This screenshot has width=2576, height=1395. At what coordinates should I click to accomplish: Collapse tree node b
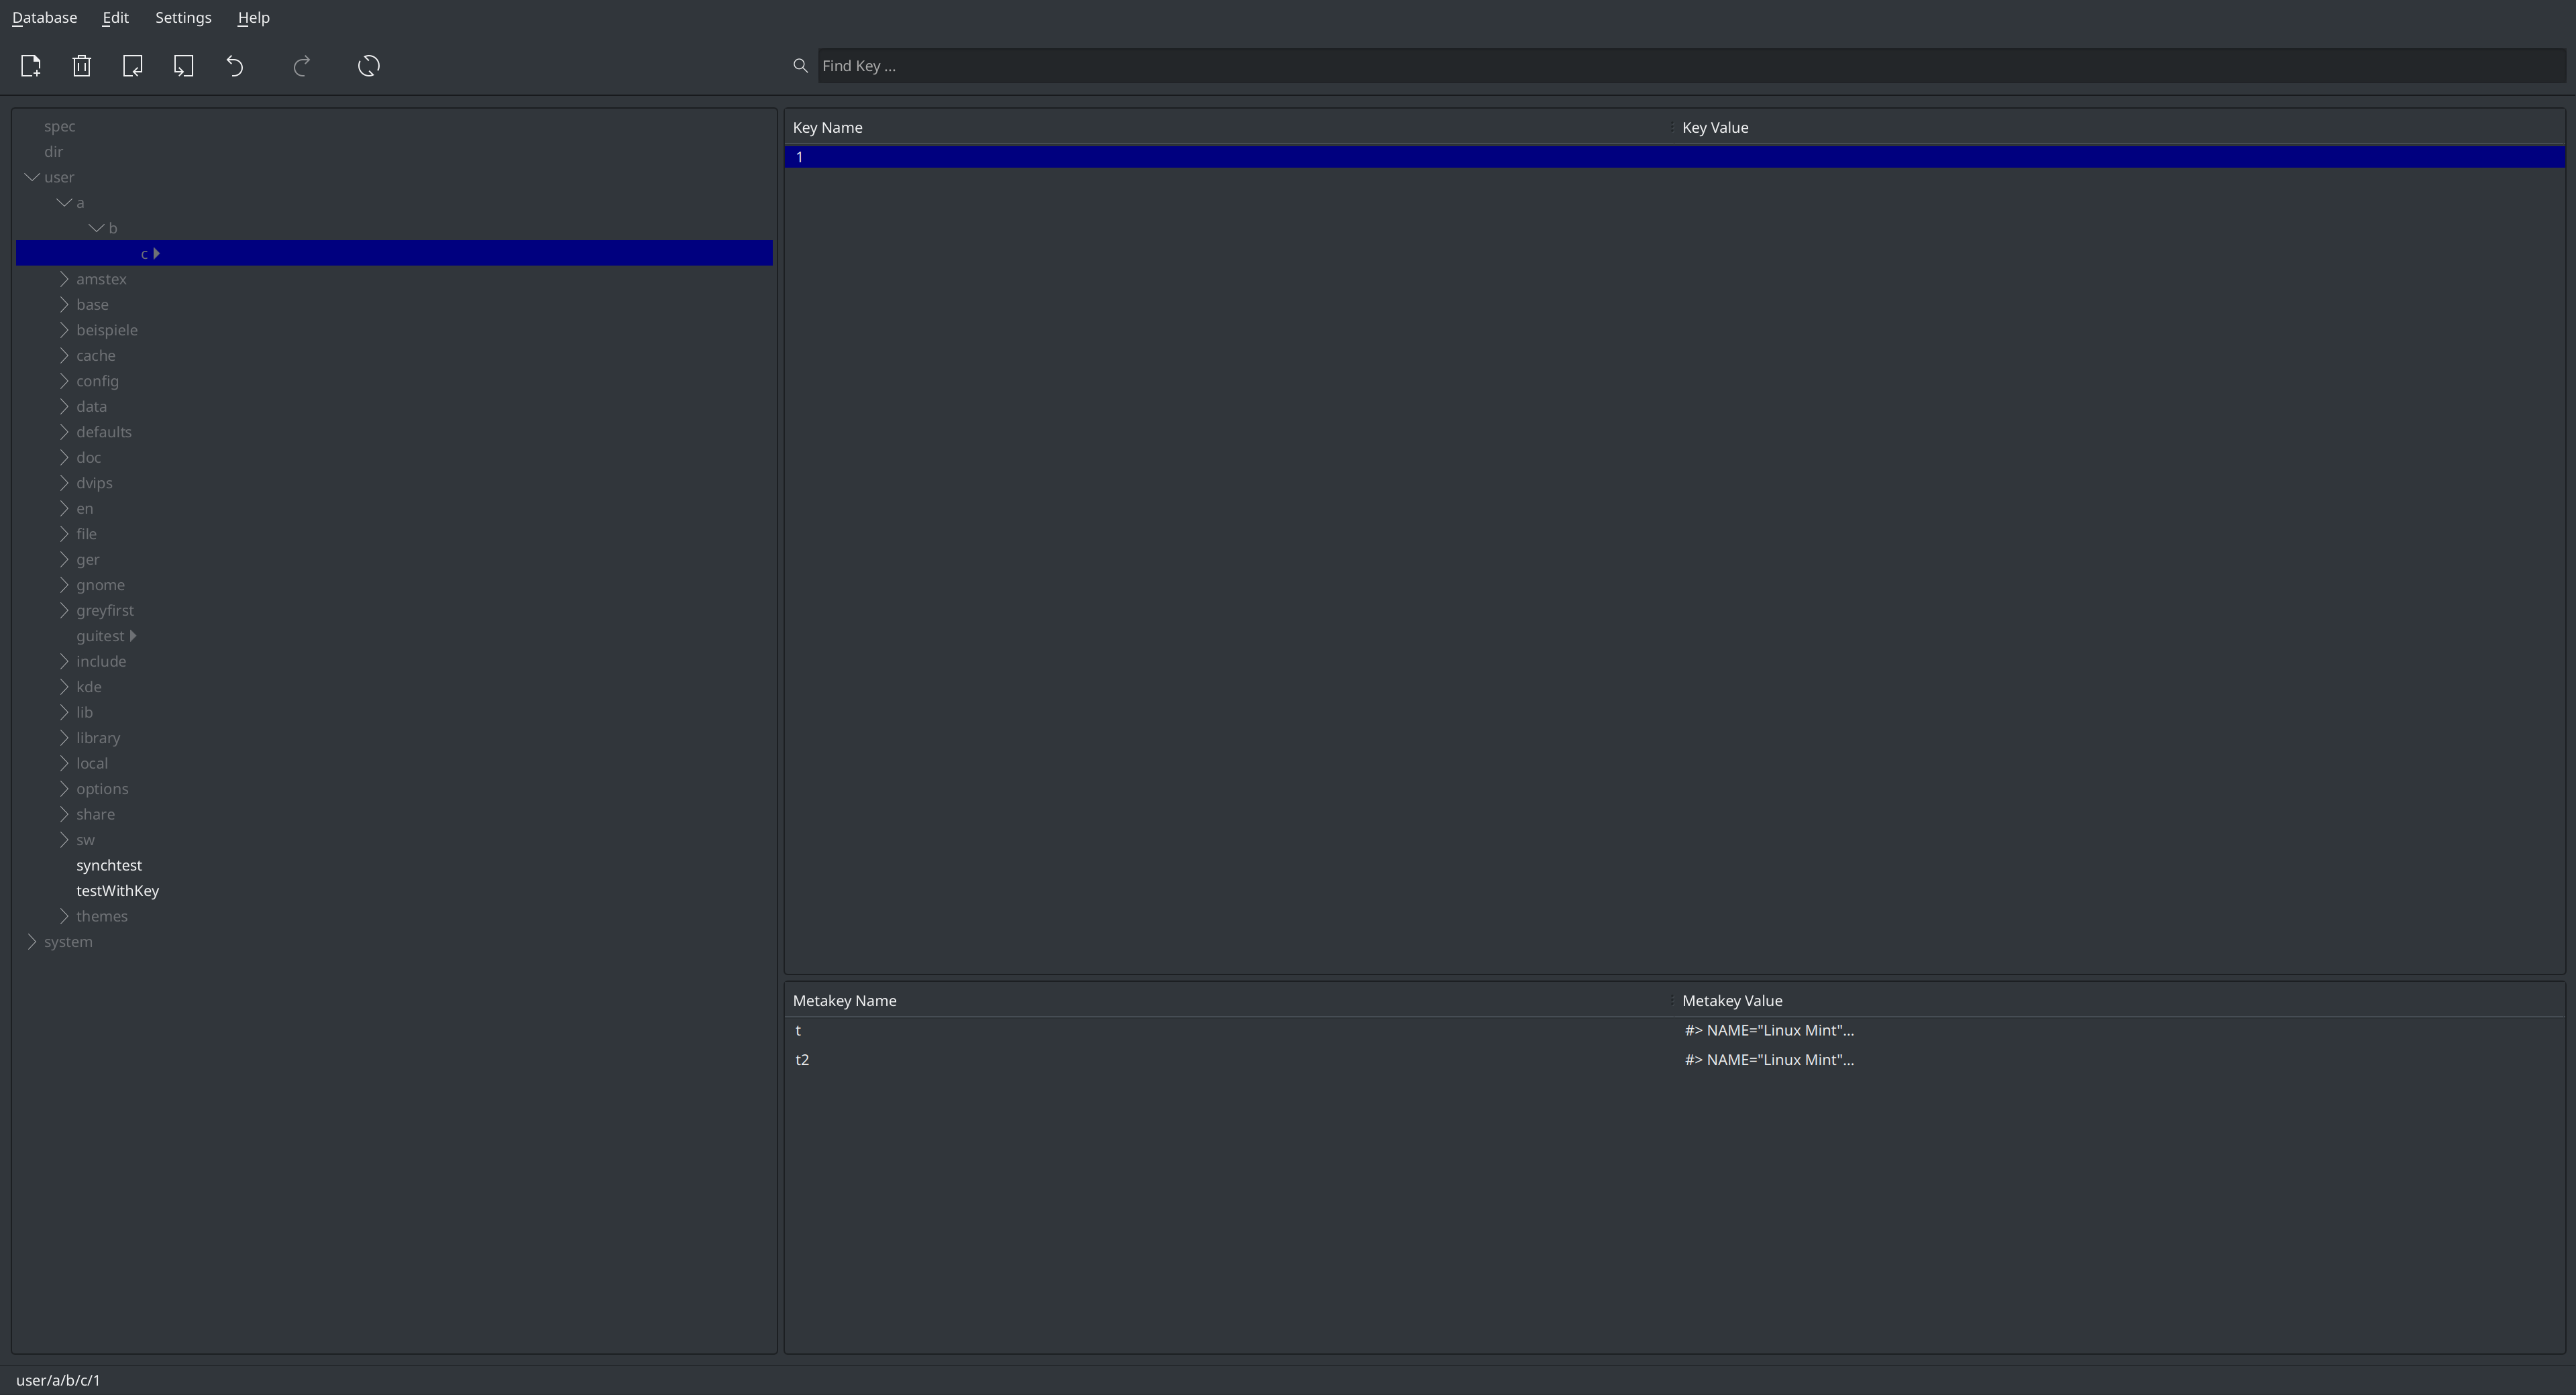coord(96,228)
